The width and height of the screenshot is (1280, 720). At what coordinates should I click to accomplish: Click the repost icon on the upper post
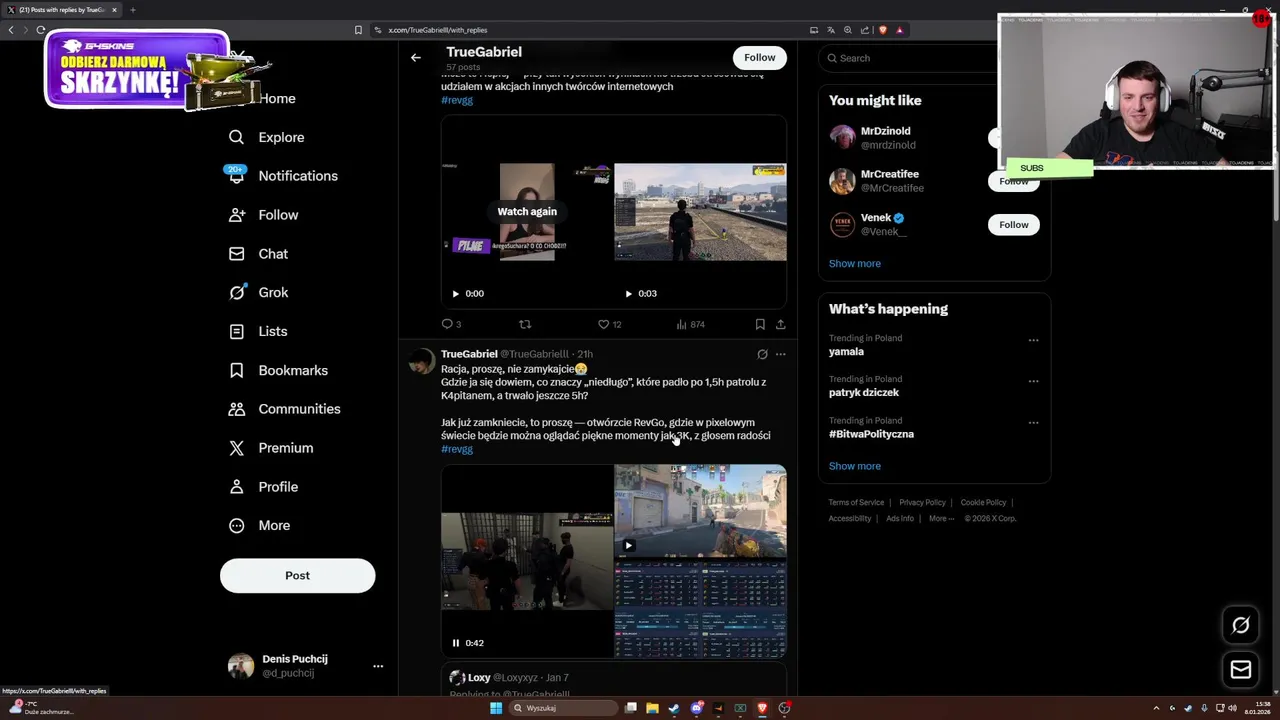tap(525, 324)
